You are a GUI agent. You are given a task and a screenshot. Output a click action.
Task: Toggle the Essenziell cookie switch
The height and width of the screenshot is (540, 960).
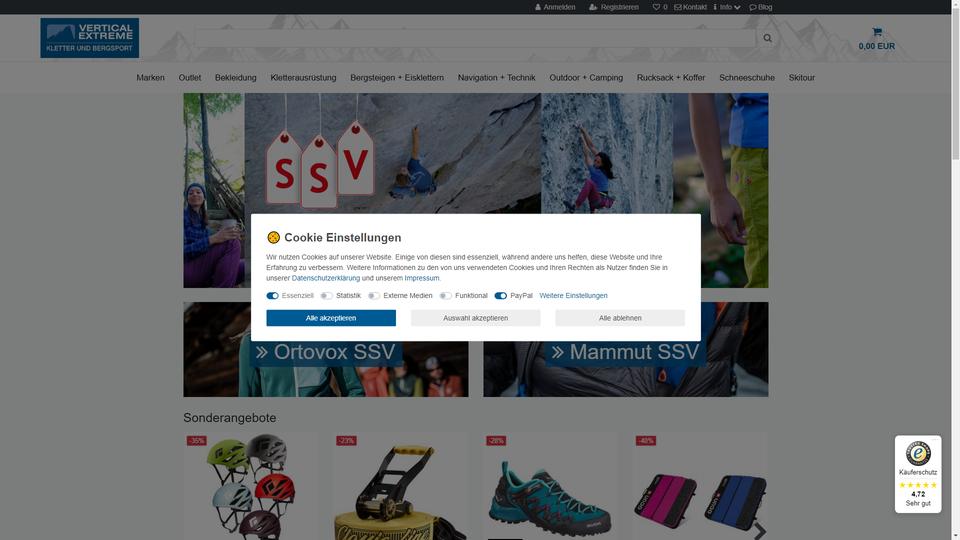coord(272,296)
